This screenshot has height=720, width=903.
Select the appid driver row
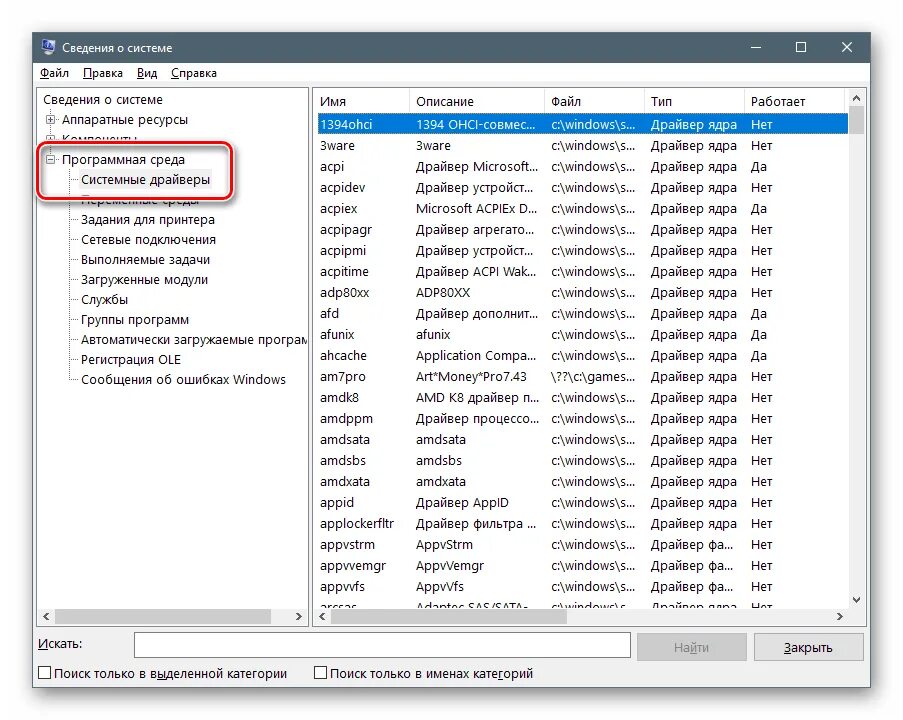[582, 503]
